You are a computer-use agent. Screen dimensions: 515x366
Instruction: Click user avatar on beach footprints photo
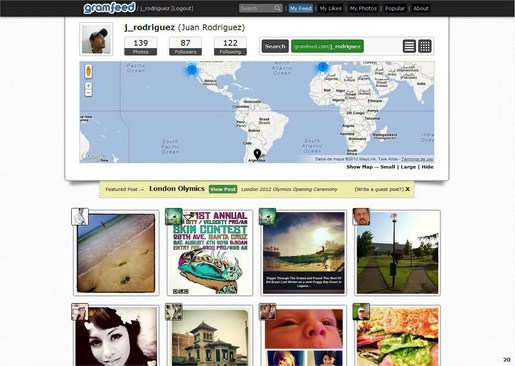pos(80,217)
